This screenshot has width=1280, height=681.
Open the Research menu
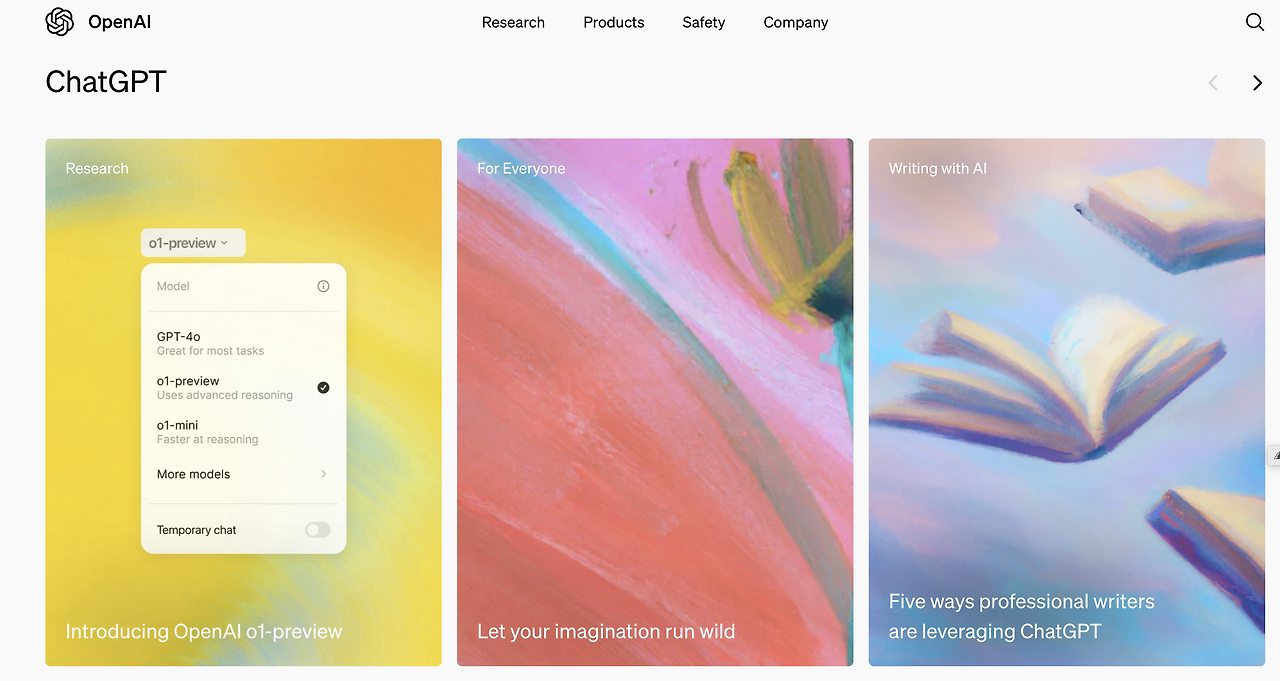[x=513, y=22]
